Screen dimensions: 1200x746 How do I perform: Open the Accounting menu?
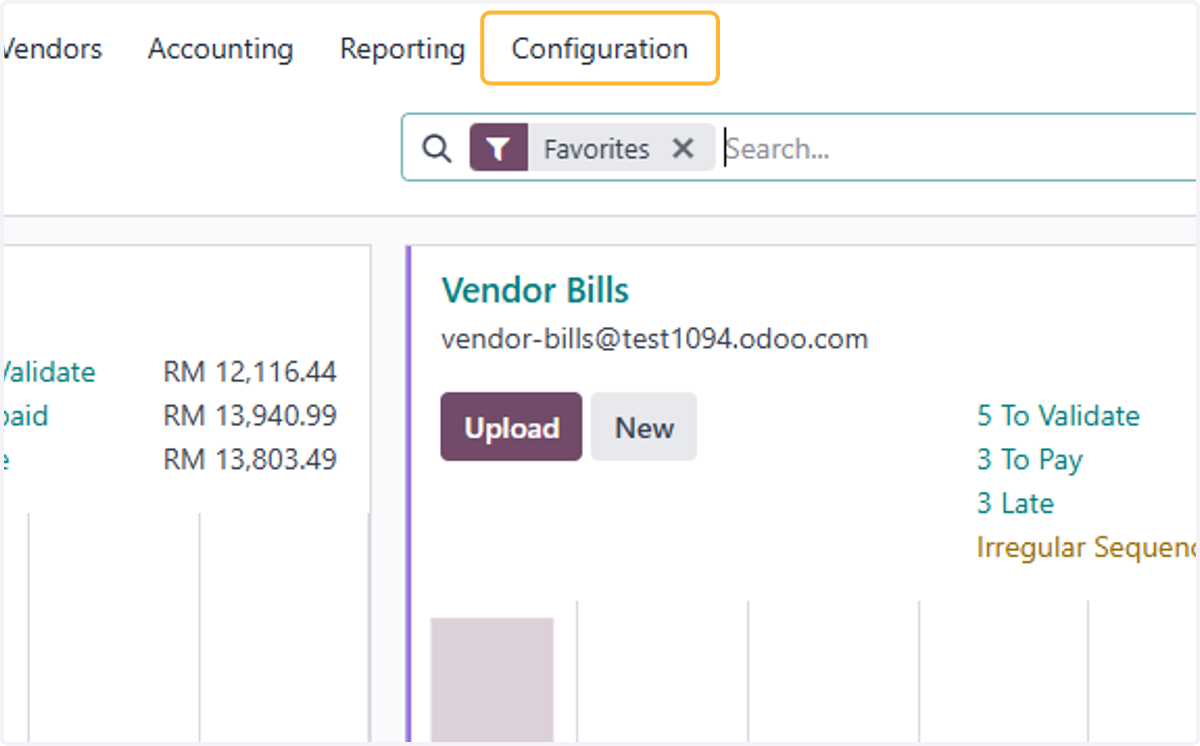point(220,49)
